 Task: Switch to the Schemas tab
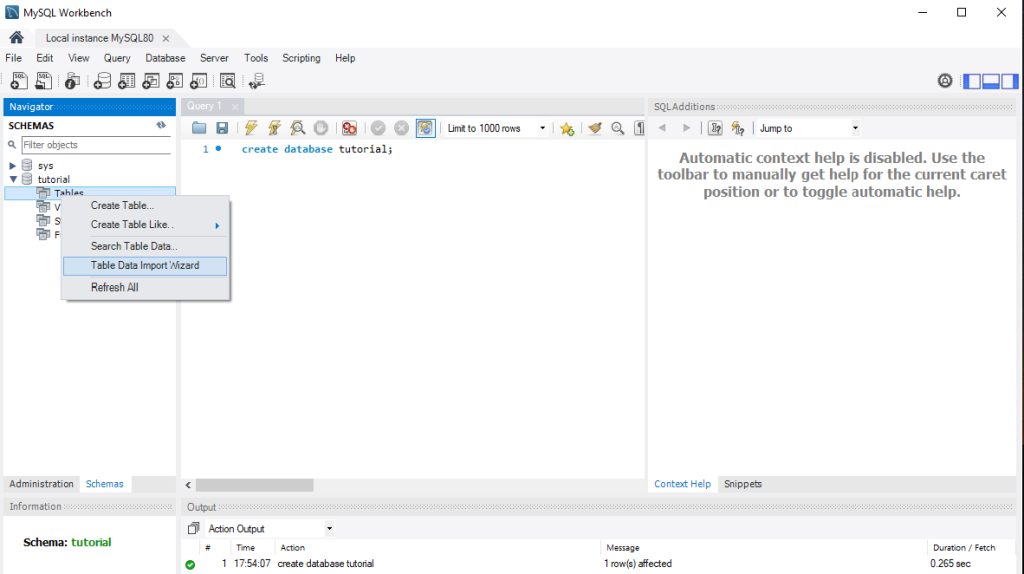pos(104,484)
